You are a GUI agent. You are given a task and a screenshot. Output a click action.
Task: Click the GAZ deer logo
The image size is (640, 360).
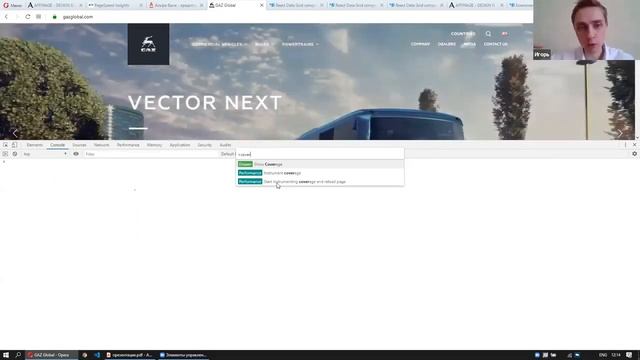tap(148, 44)
